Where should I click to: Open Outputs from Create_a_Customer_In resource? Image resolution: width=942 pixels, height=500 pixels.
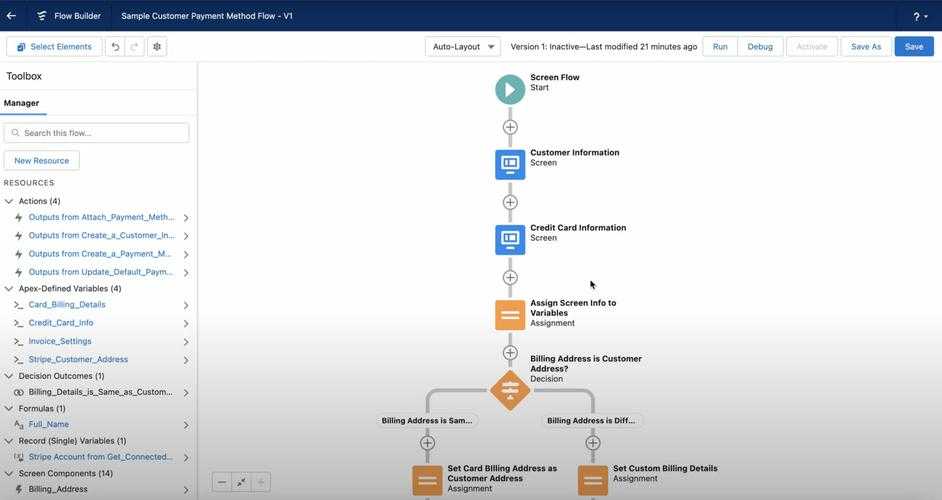(x=102, y=236)
